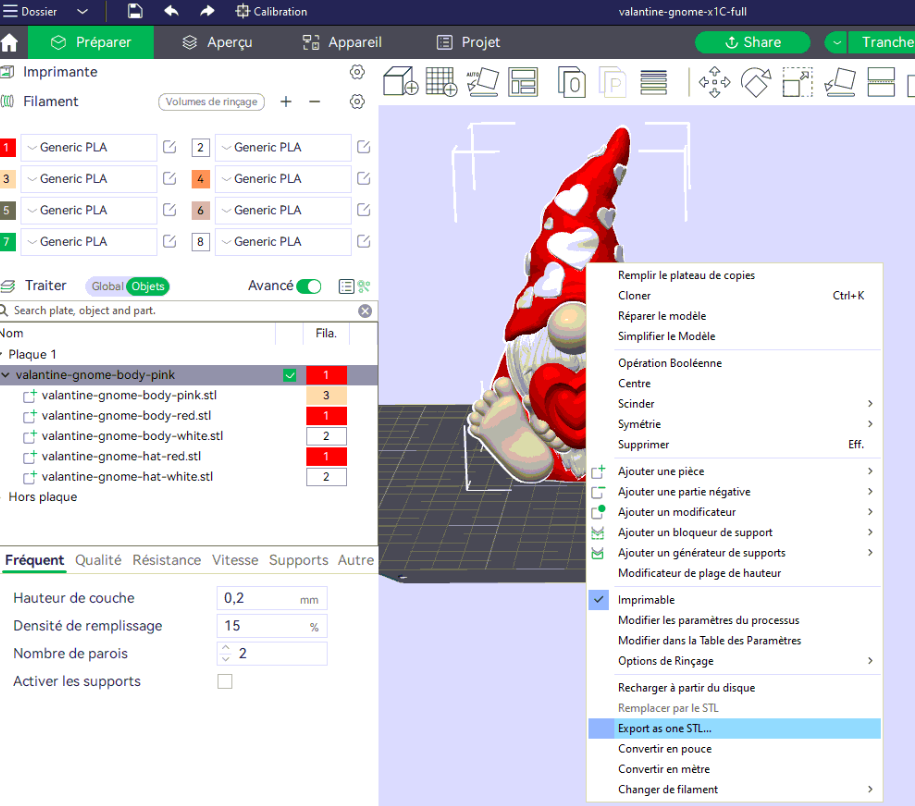This screenshot has height=806, width=915.
Task: Undo the last action
Action: coord(171,11)
